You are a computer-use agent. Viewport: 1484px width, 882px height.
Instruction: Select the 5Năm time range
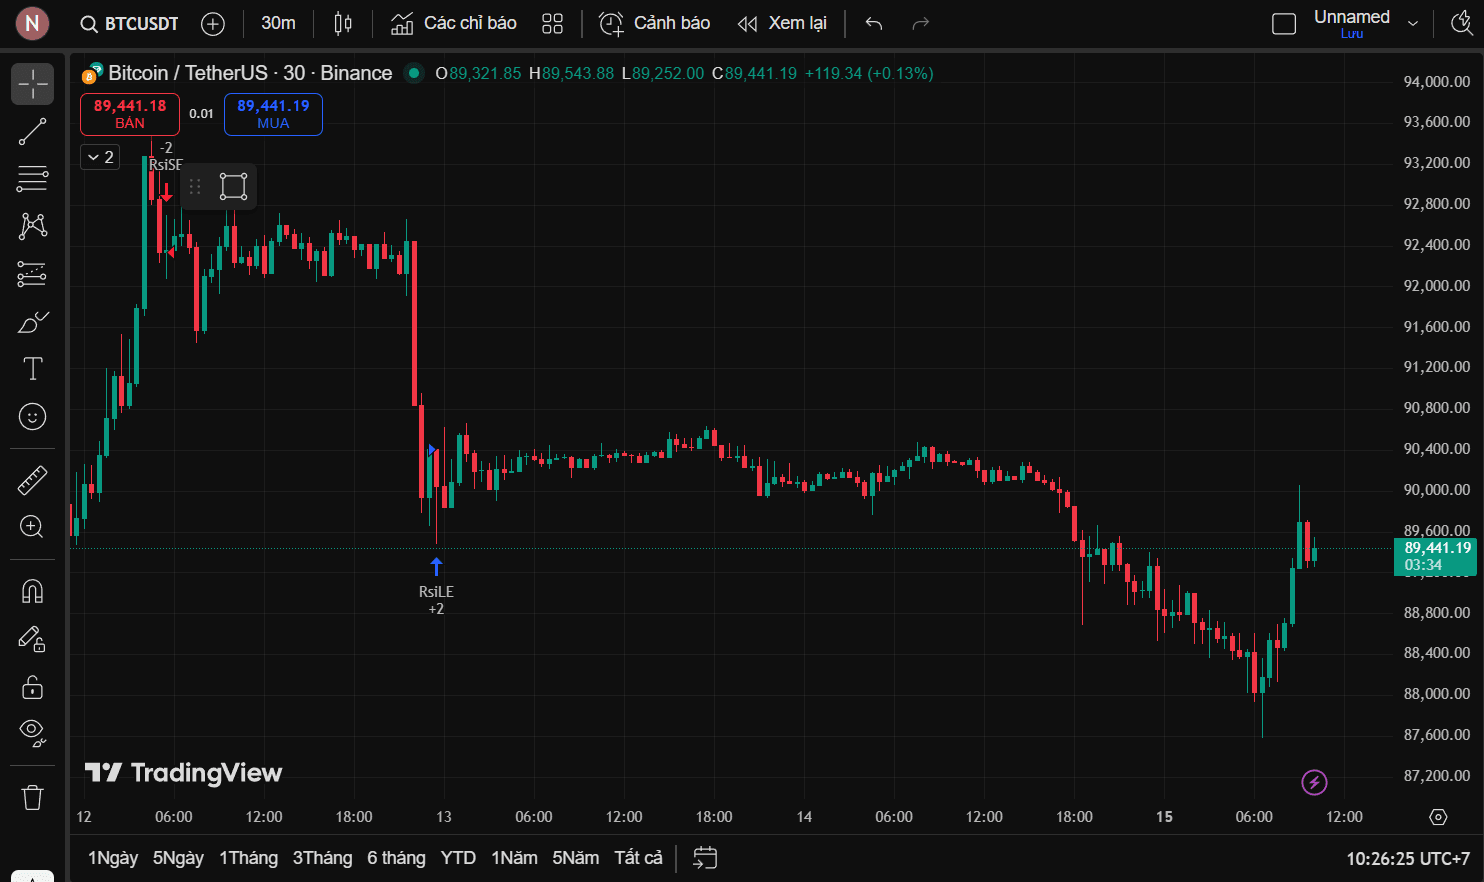(576, 858)
